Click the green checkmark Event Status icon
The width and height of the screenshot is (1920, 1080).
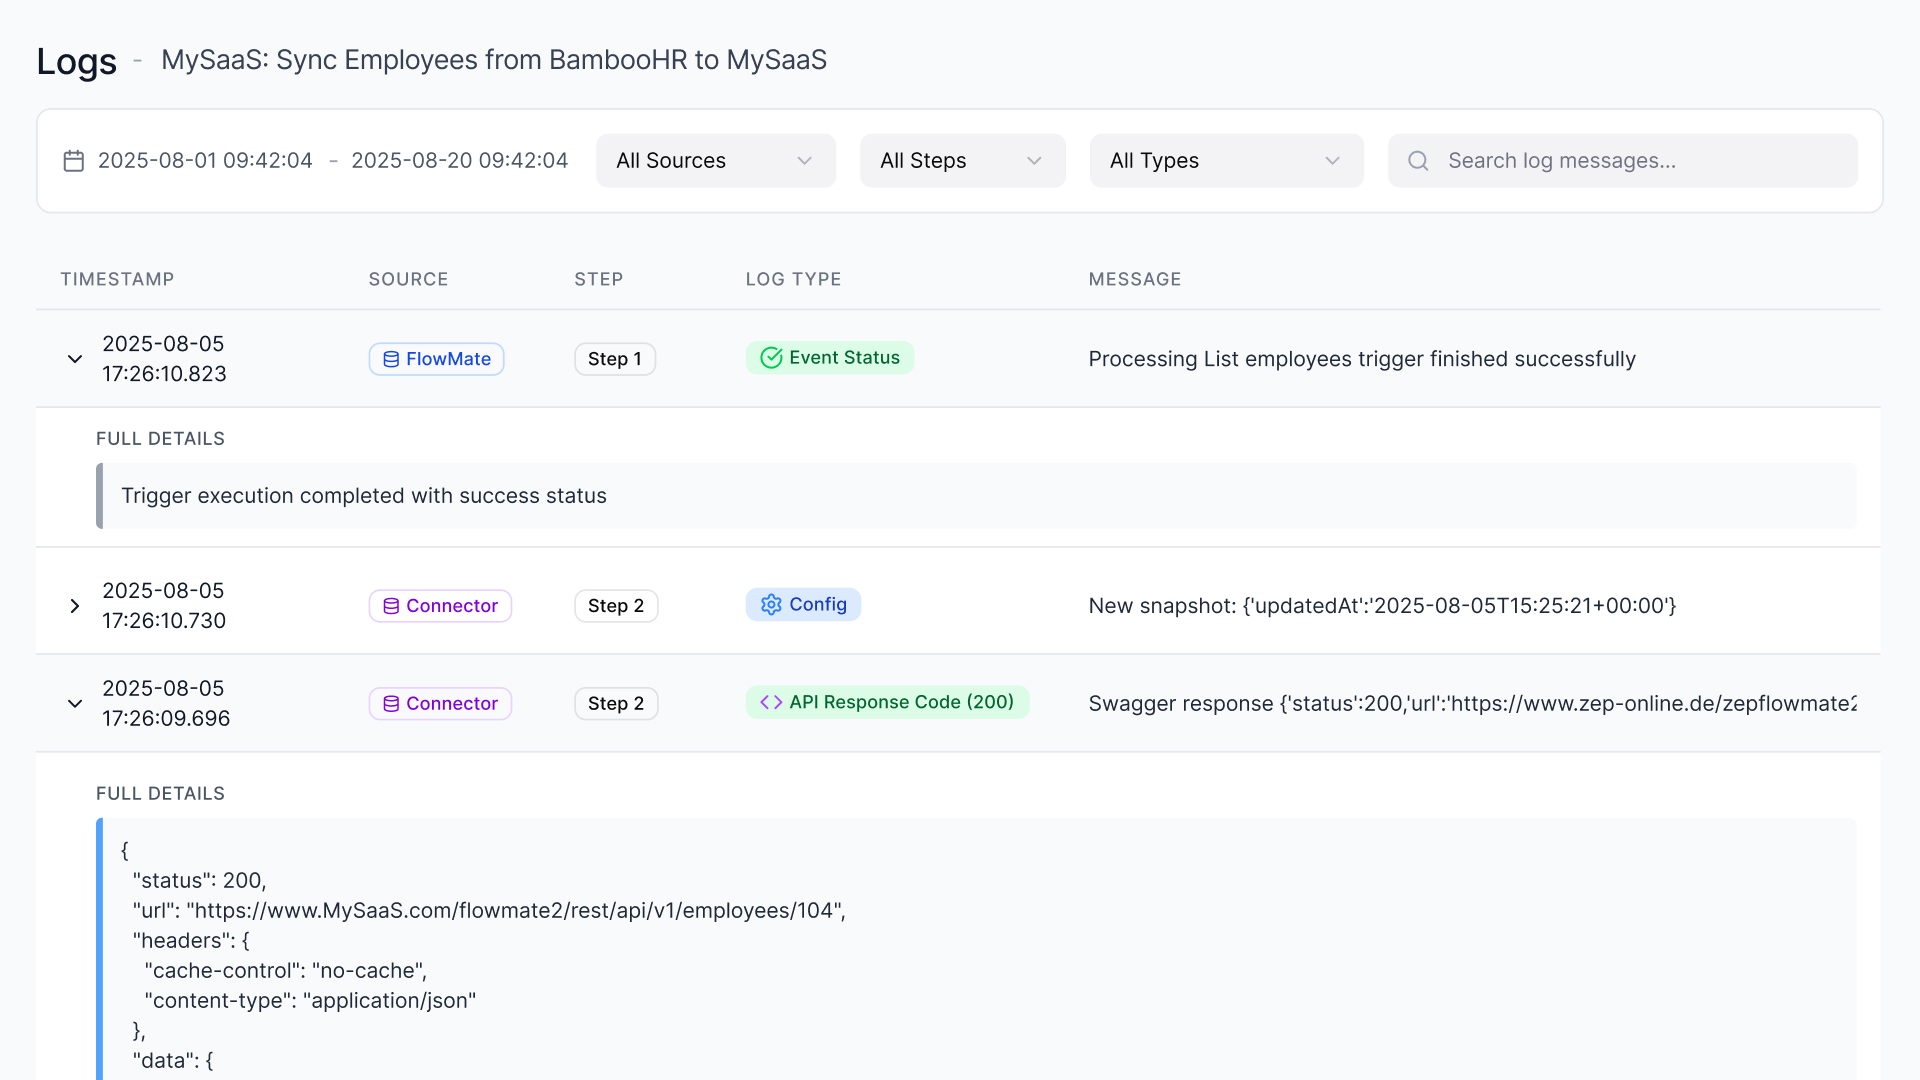[770, 358]
